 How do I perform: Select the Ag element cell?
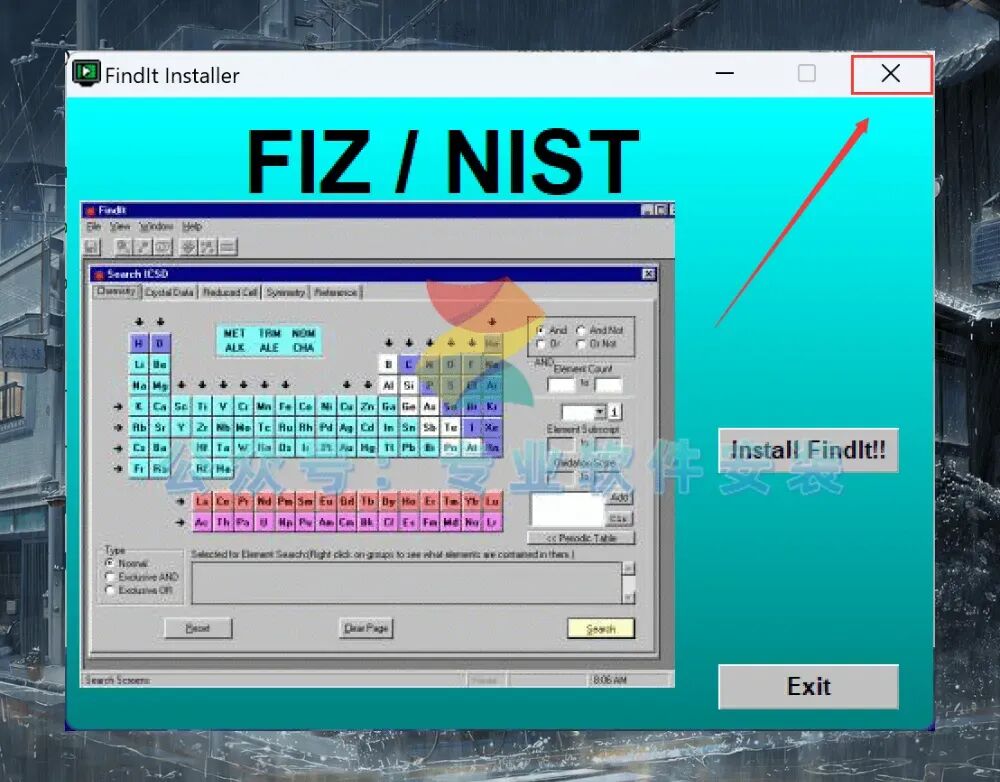click(x=347, y=427)
